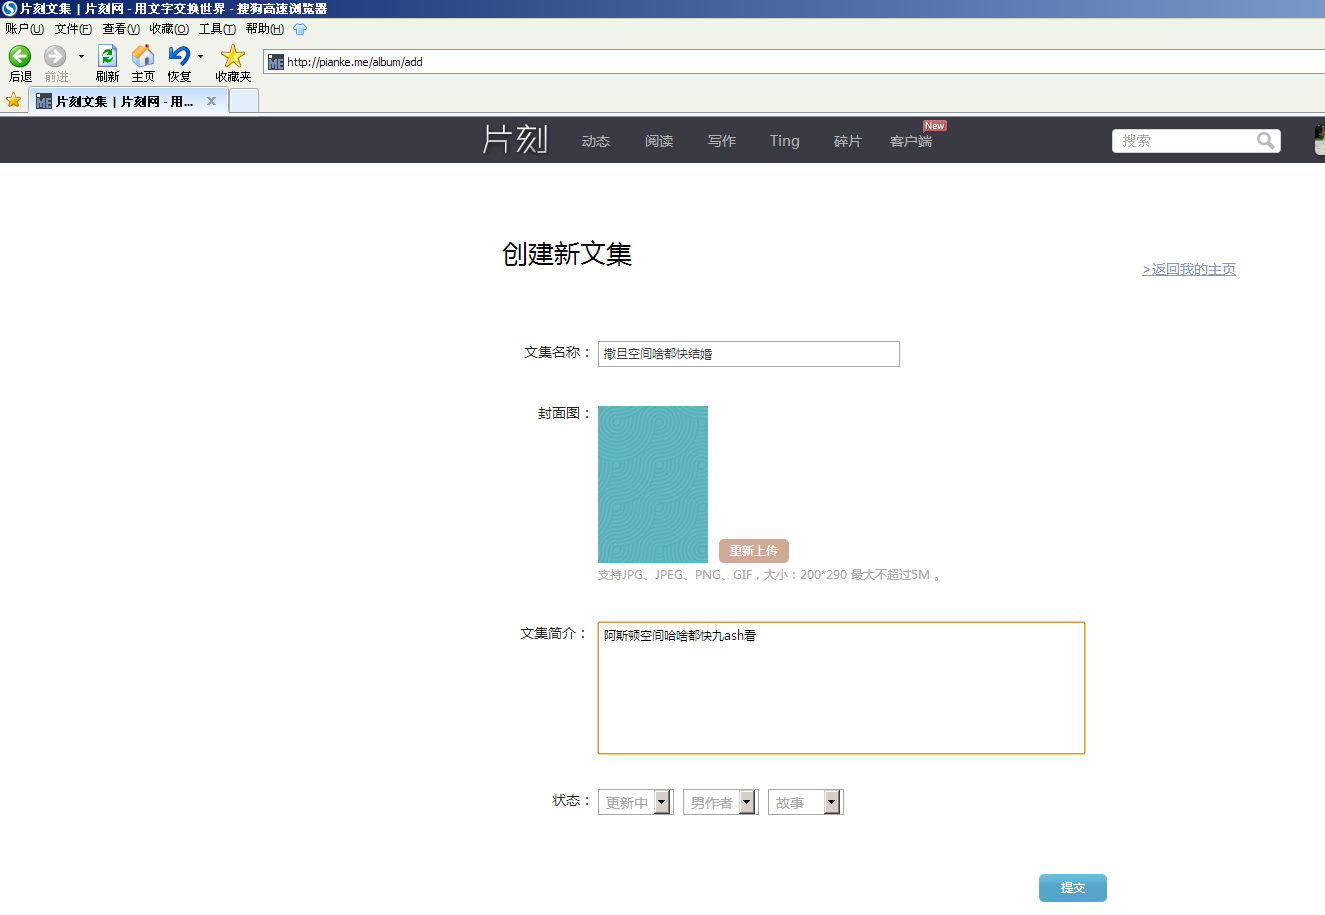Viewport: 1325px width, 915px height.
Task: Click the 重新上传 button
Action: click(754, 551)
